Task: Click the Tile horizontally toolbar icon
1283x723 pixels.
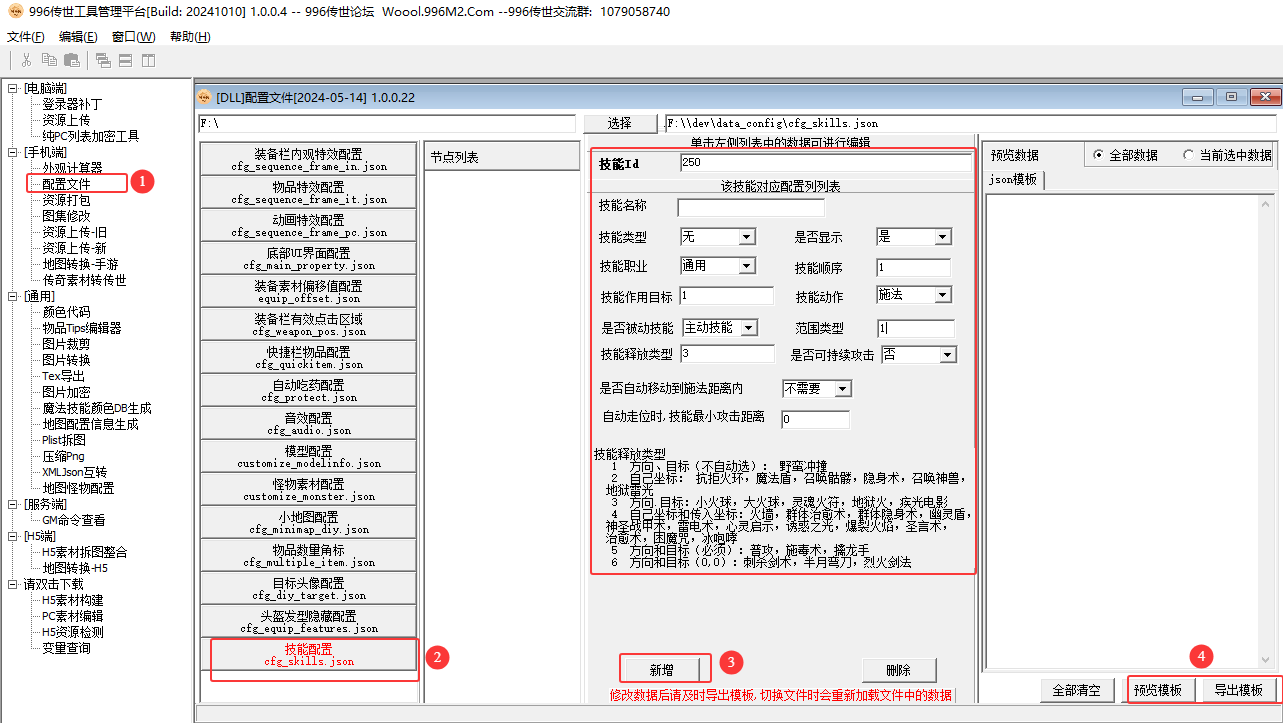Action: pos(126,60)
